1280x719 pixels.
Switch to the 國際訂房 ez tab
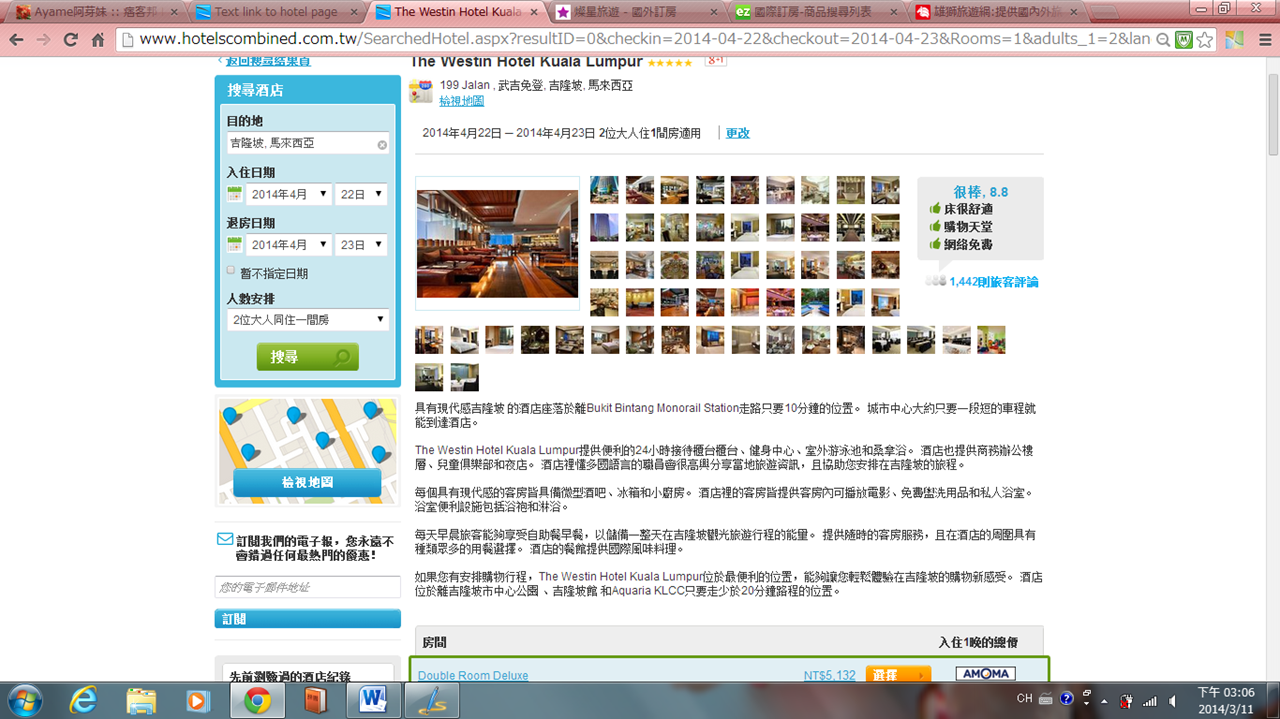[x=815, y=12]
